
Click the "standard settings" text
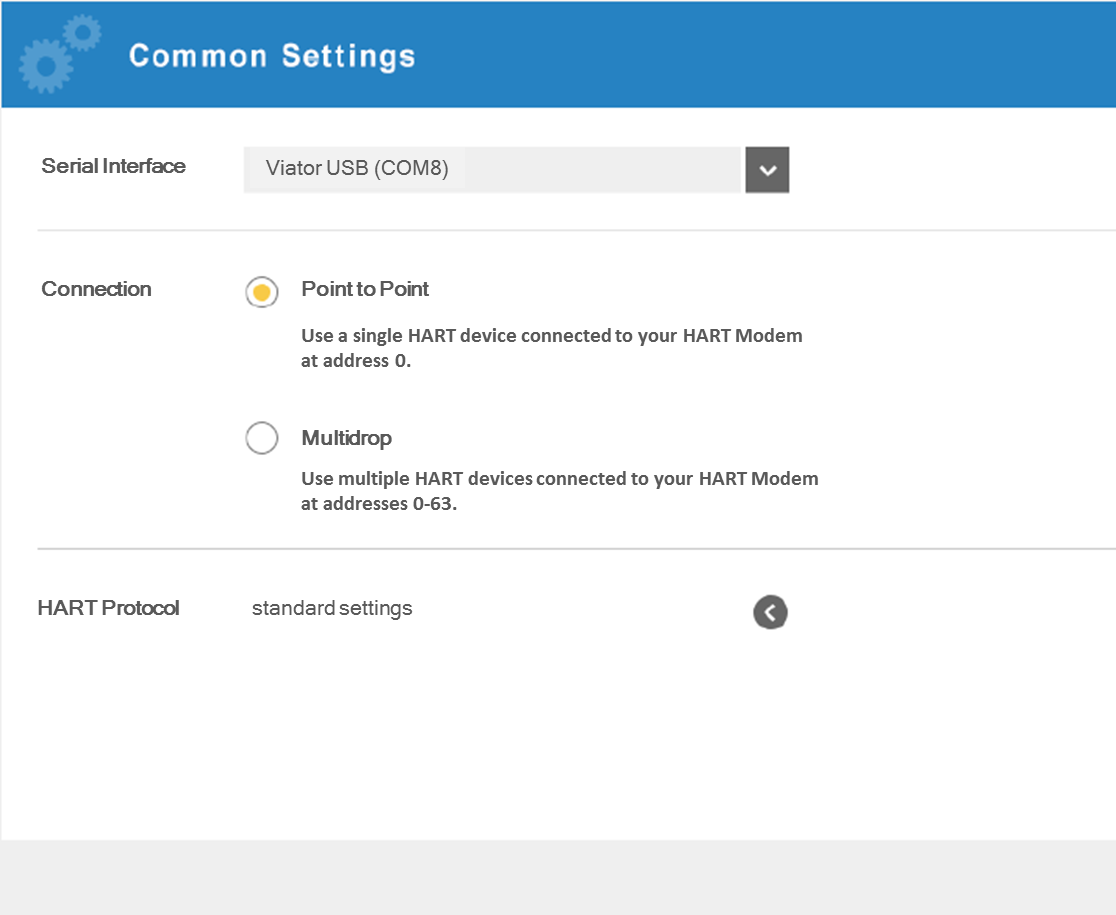pyautogui.click(x=332, y=608)
